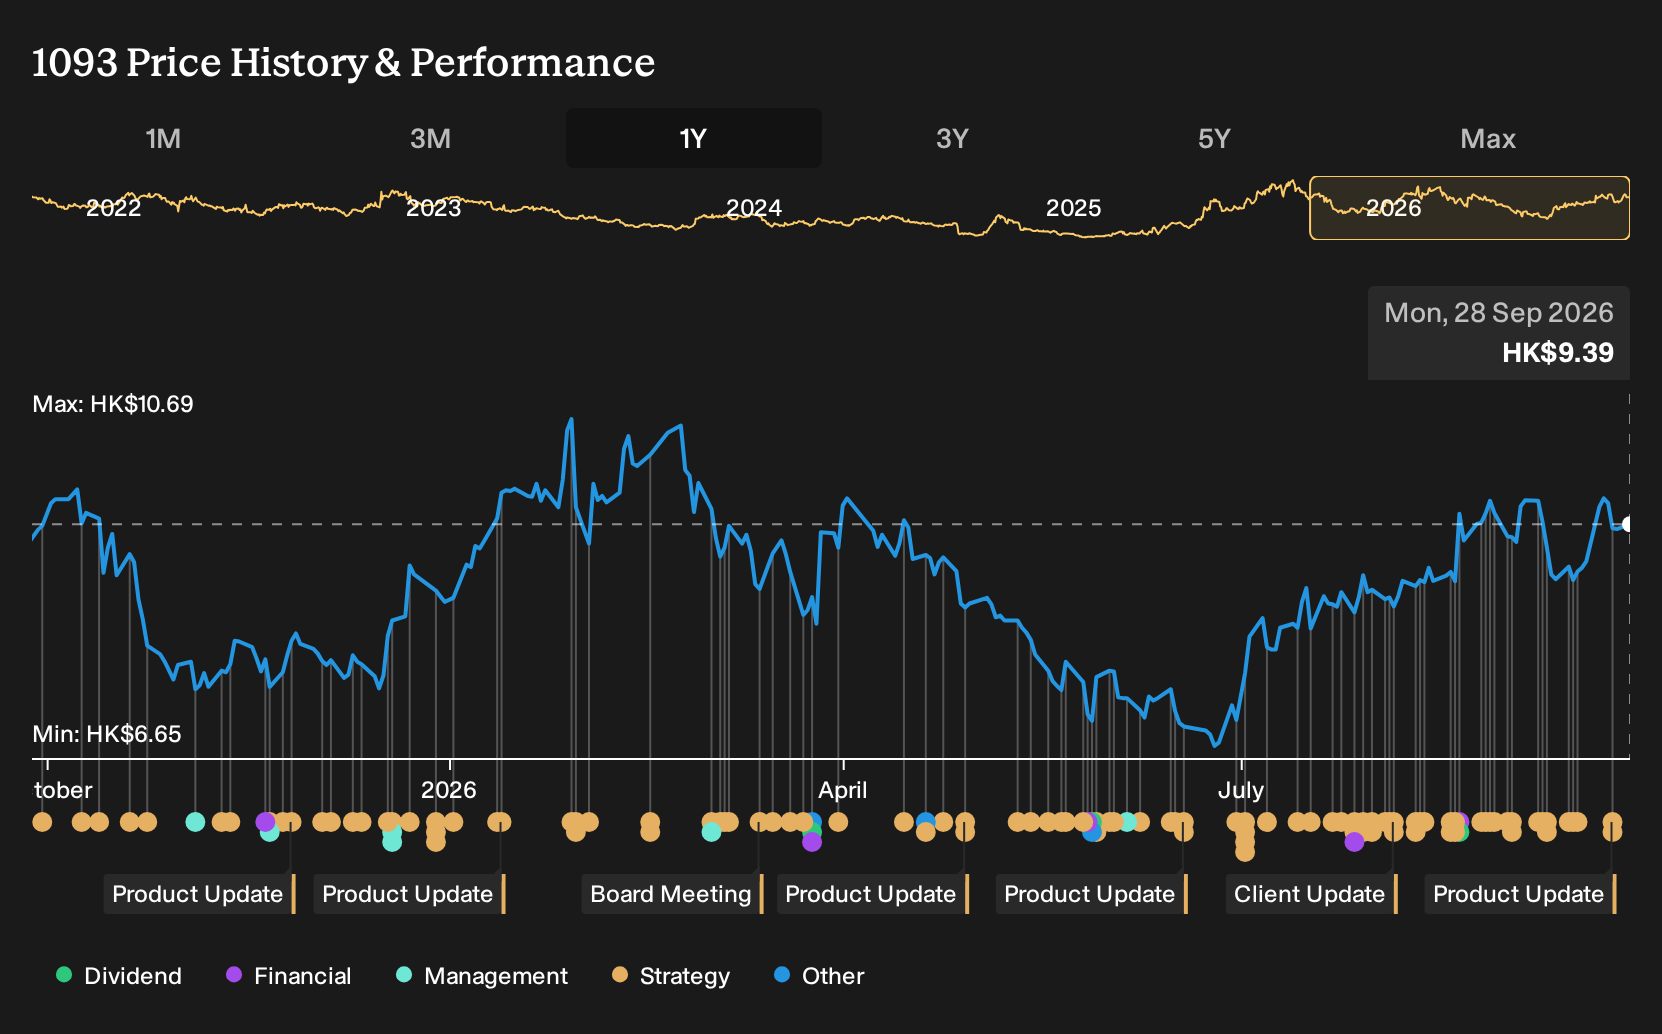1662x1034 pixels.
Task: Toggle the Financial legend filter
Action: [289, 976]
